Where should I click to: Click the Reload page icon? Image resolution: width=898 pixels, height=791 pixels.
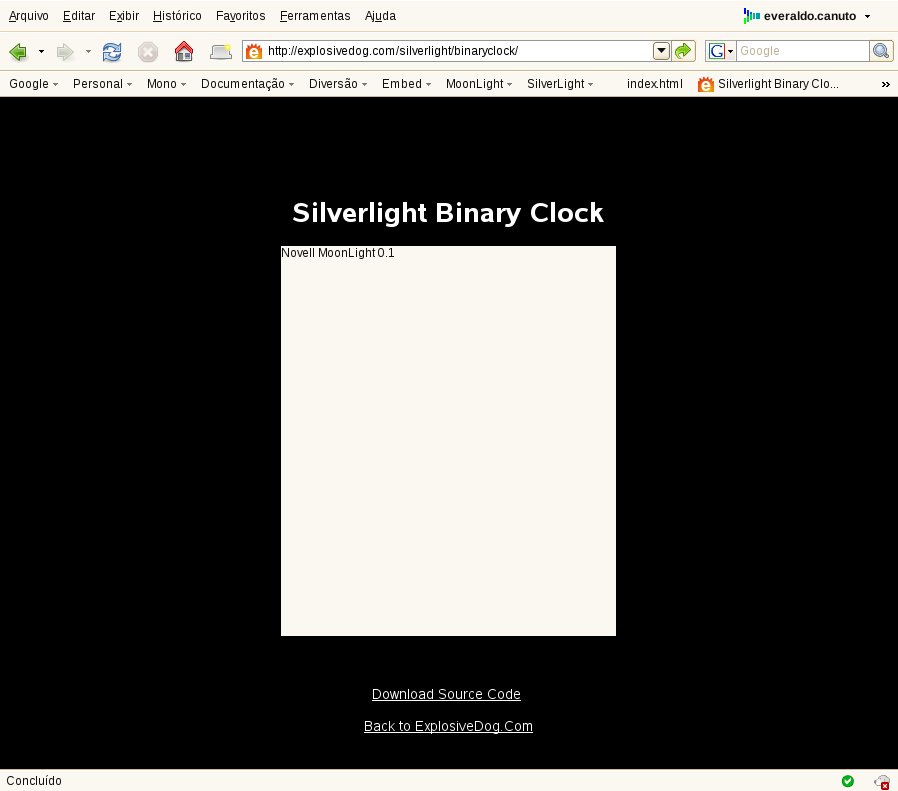click(112, 52)
